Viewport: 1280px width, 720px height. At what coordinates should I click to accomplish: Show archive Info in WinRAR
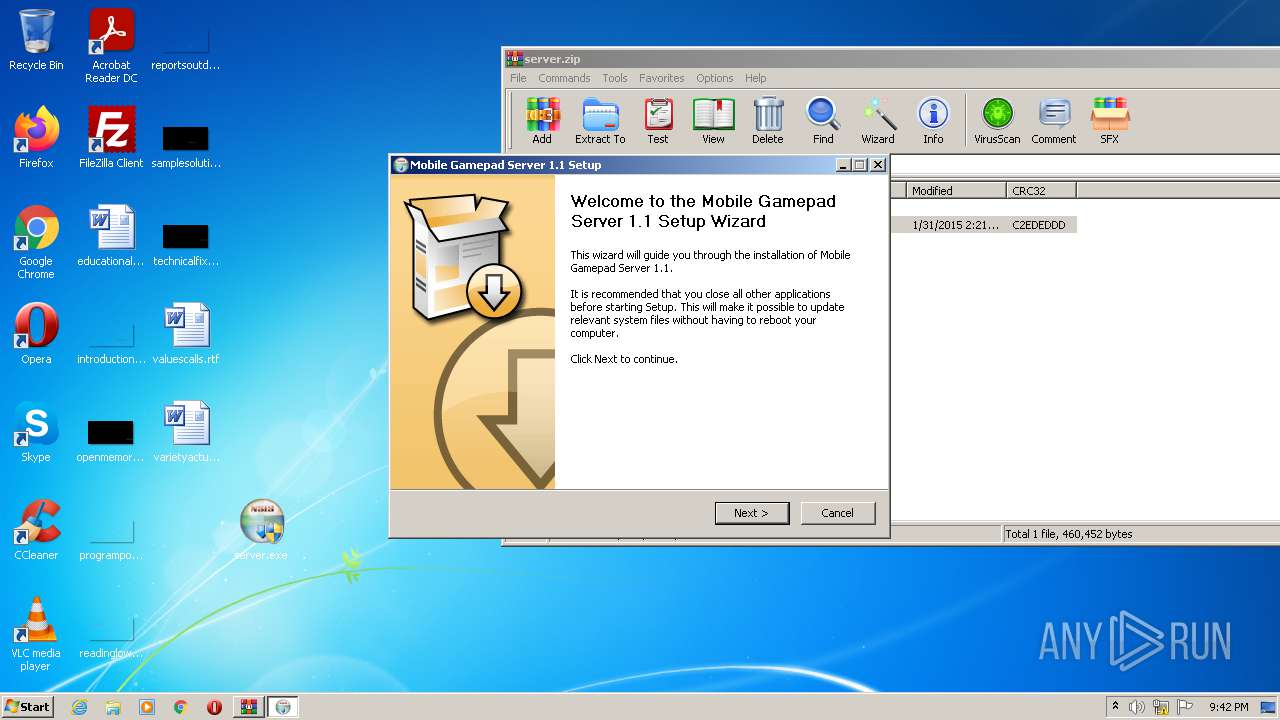point(933,121)
